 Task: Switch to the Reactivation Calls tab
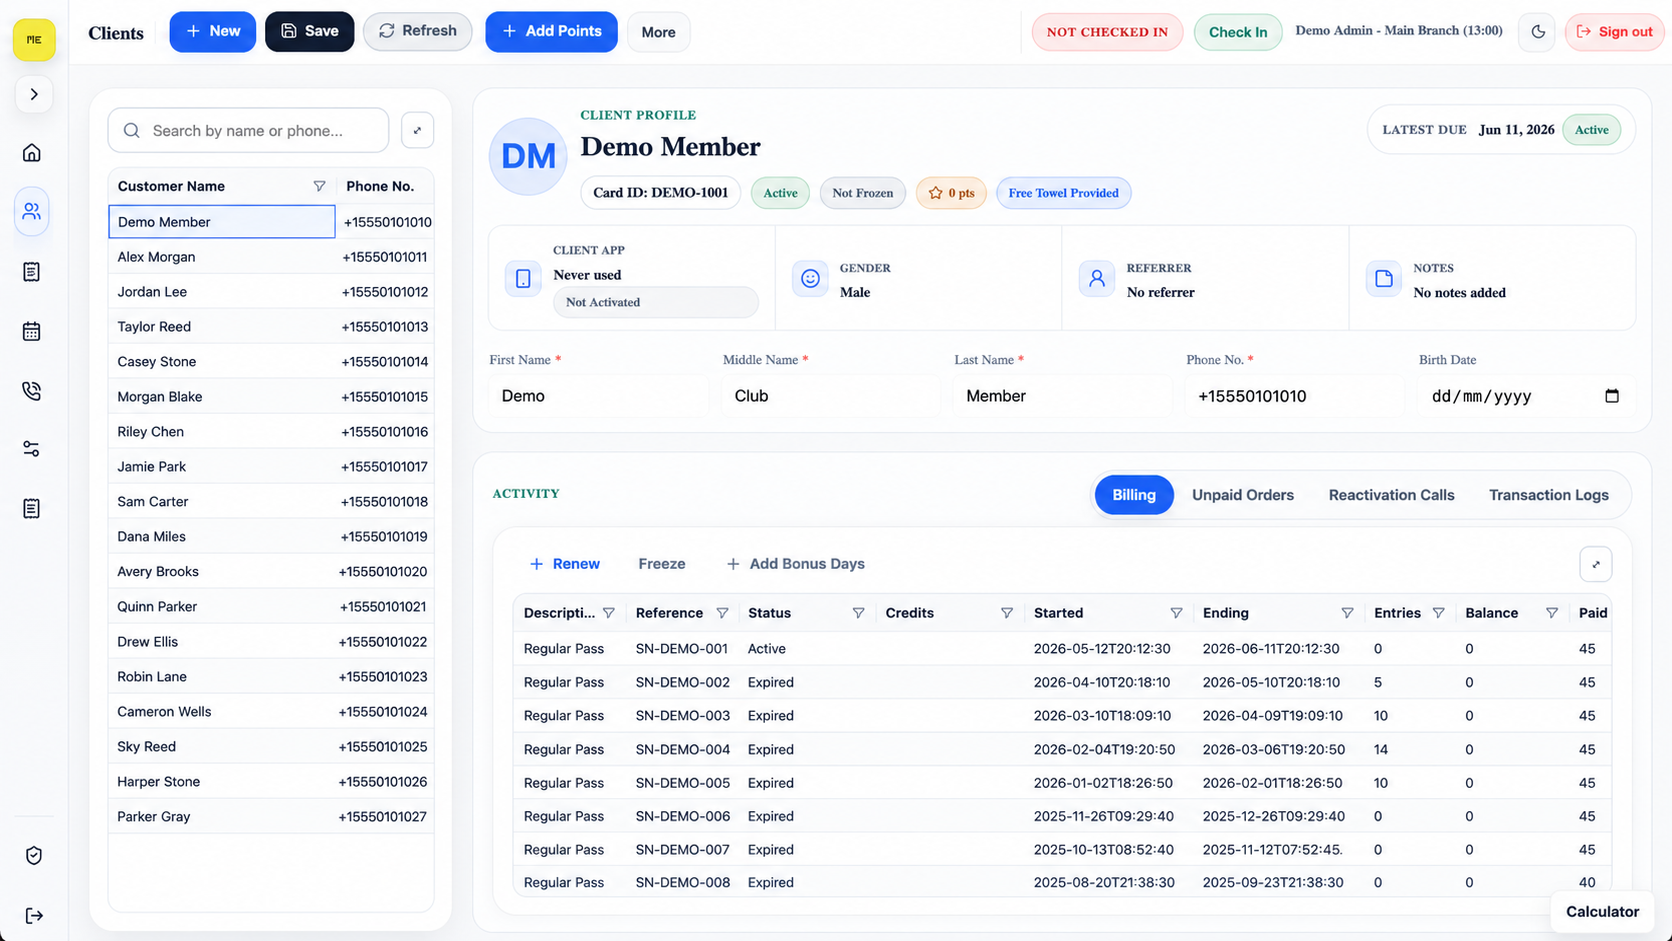[1391, 495]
